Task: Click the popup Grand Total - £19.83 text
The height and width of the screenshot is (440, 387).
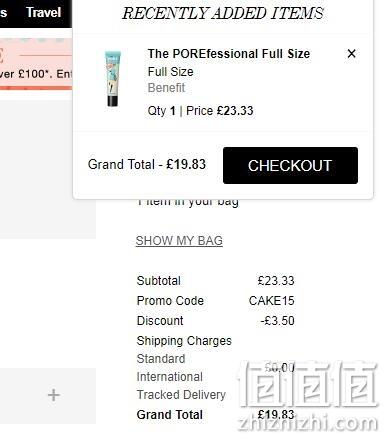Action: point(147,164)
